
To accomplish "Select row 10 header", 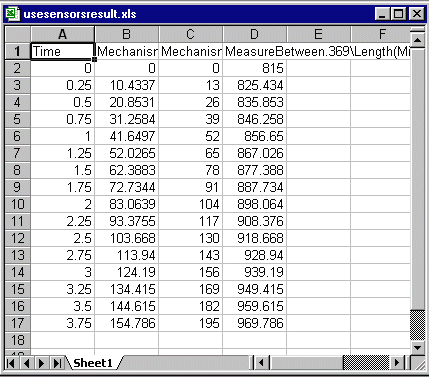I will tap(18, 204).
